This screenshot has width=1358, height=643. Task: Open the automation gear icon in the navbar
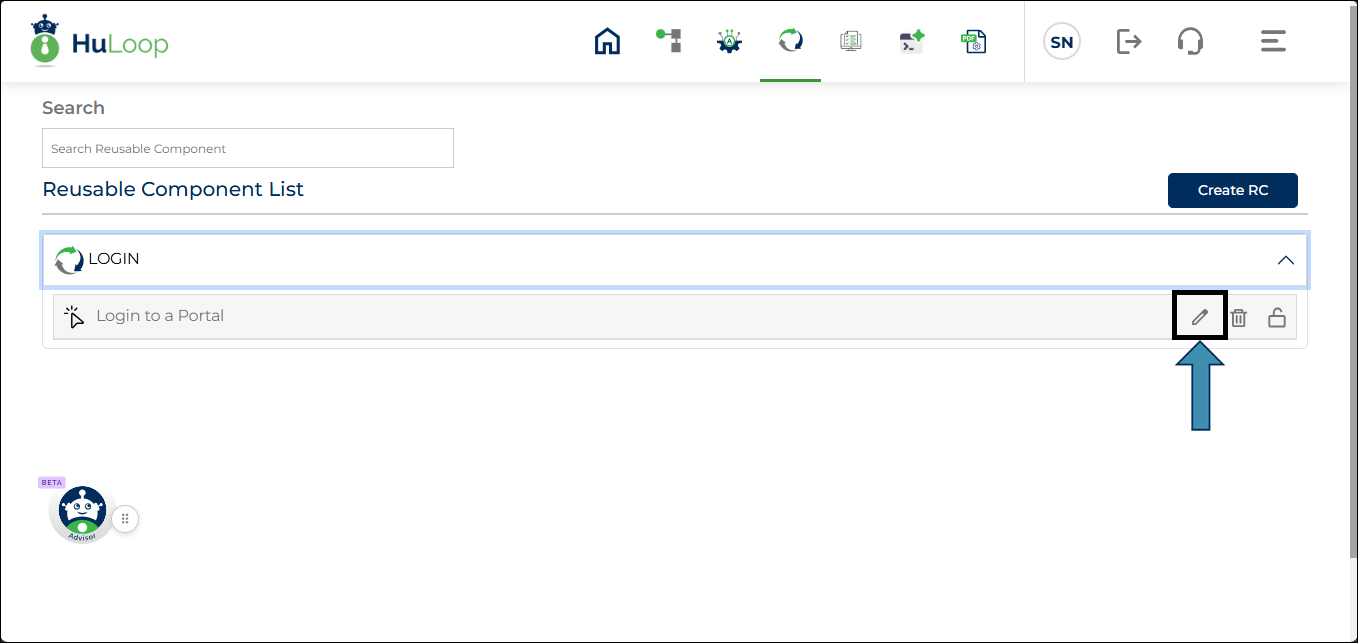729,41
